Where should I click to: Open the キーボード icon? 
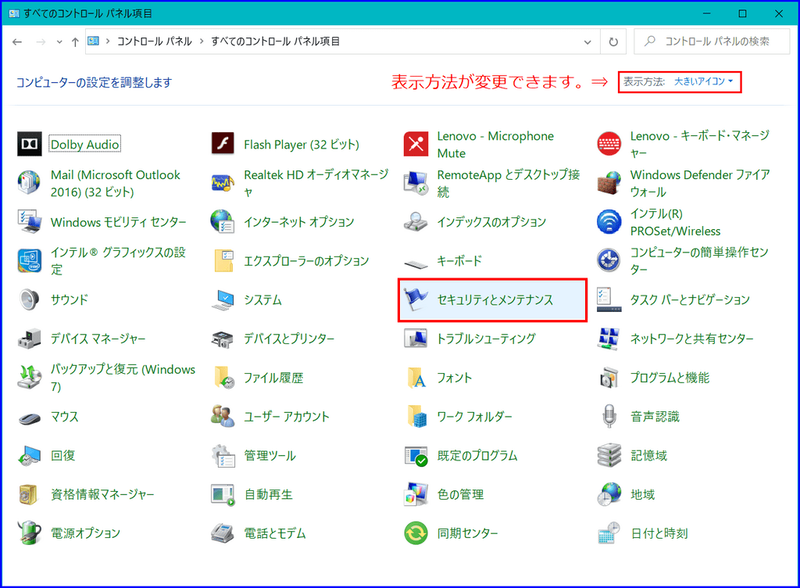(x=416, y=263)
